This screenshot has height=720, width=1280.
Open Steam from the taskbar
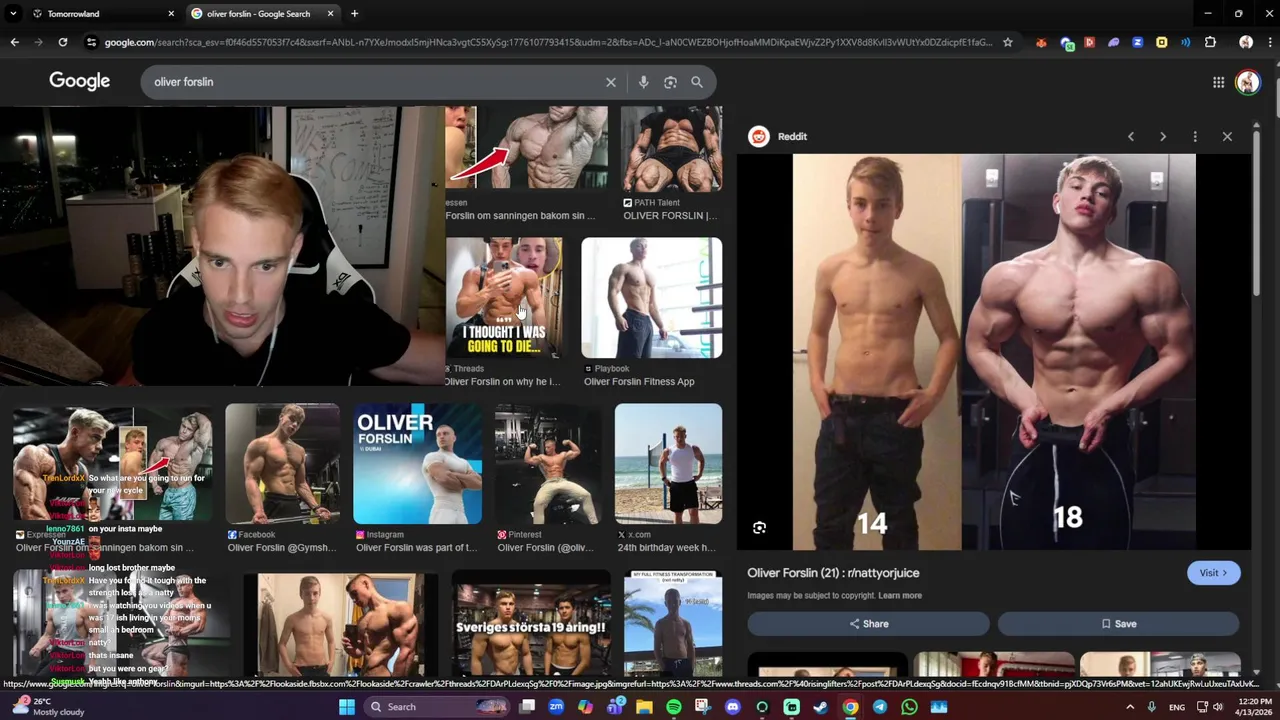tap(821, 707)
